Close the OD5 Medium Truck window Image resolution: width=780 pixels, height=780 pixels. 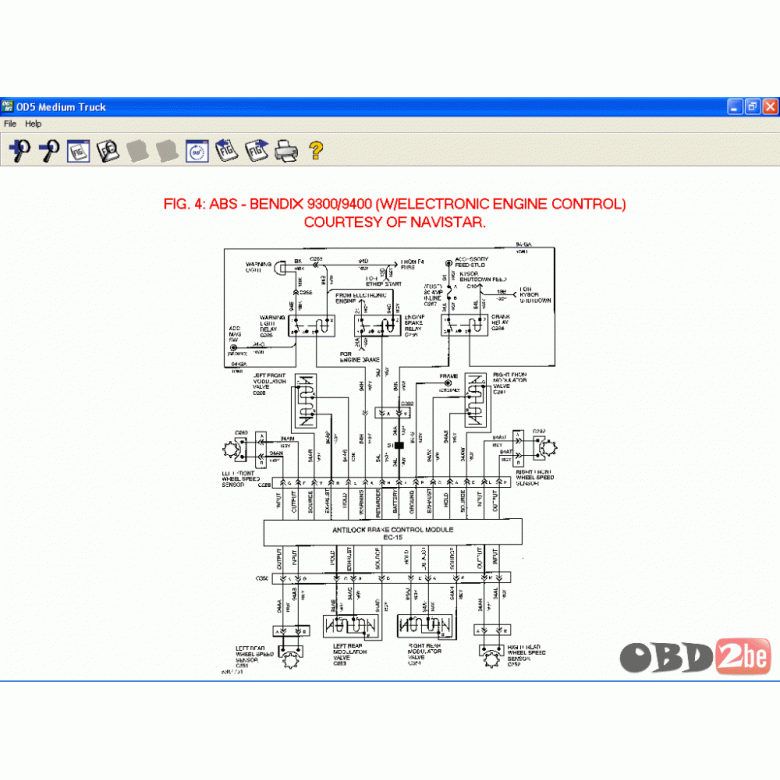771,106
